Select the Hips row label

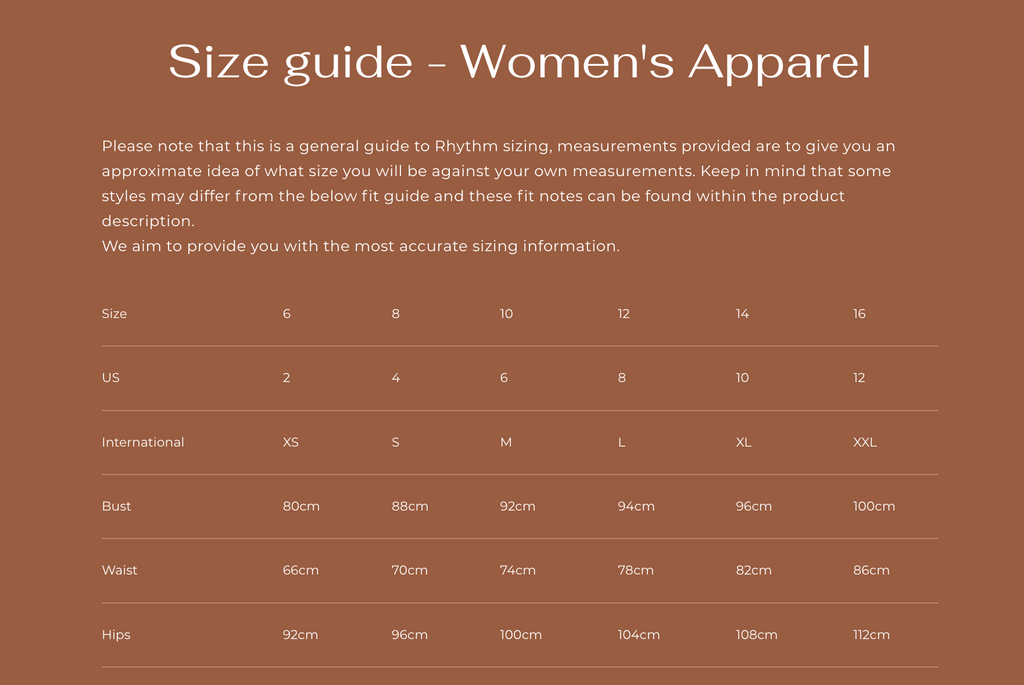pos(116,635)
